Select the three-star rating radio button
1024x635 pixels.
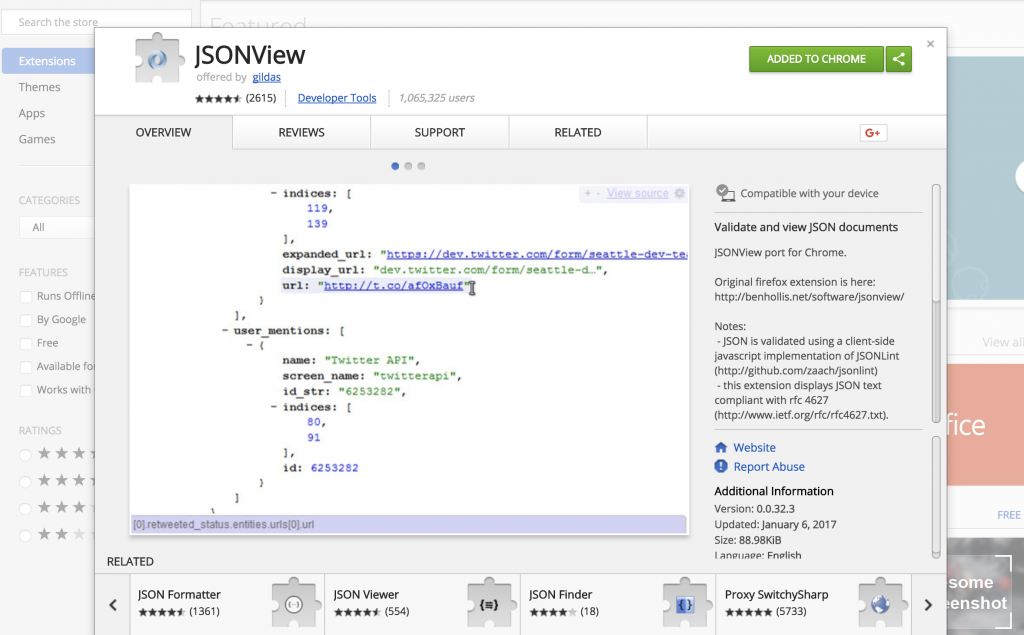[x=25, y=508]
